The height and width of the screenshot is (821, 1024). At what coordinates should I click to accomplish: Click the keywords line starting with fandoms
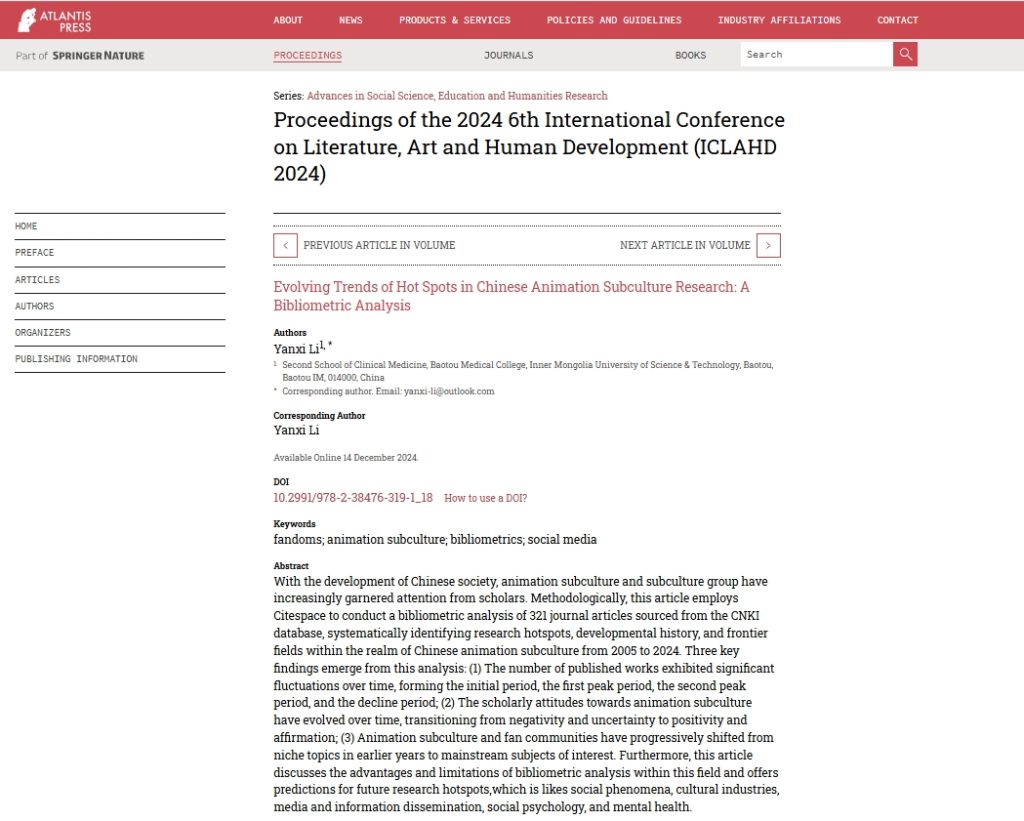click(x=435, y=539)
